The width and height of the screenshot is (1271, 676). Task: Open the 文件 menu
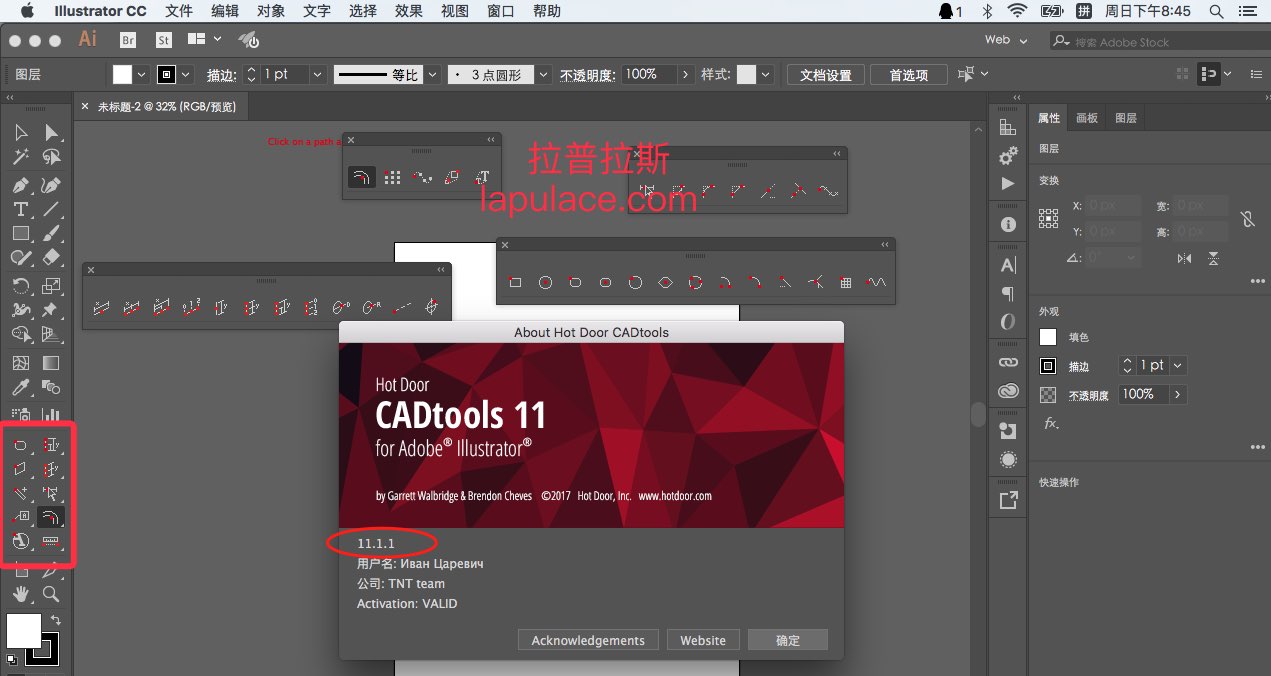click(x=179, y=11)
